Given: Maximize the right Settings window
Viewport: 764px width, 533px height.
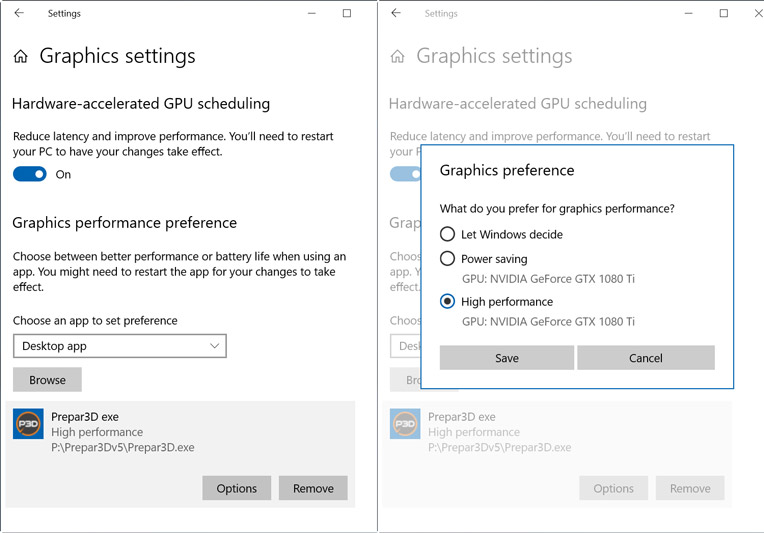Looking at the screenshot, I should click(724, 14).
